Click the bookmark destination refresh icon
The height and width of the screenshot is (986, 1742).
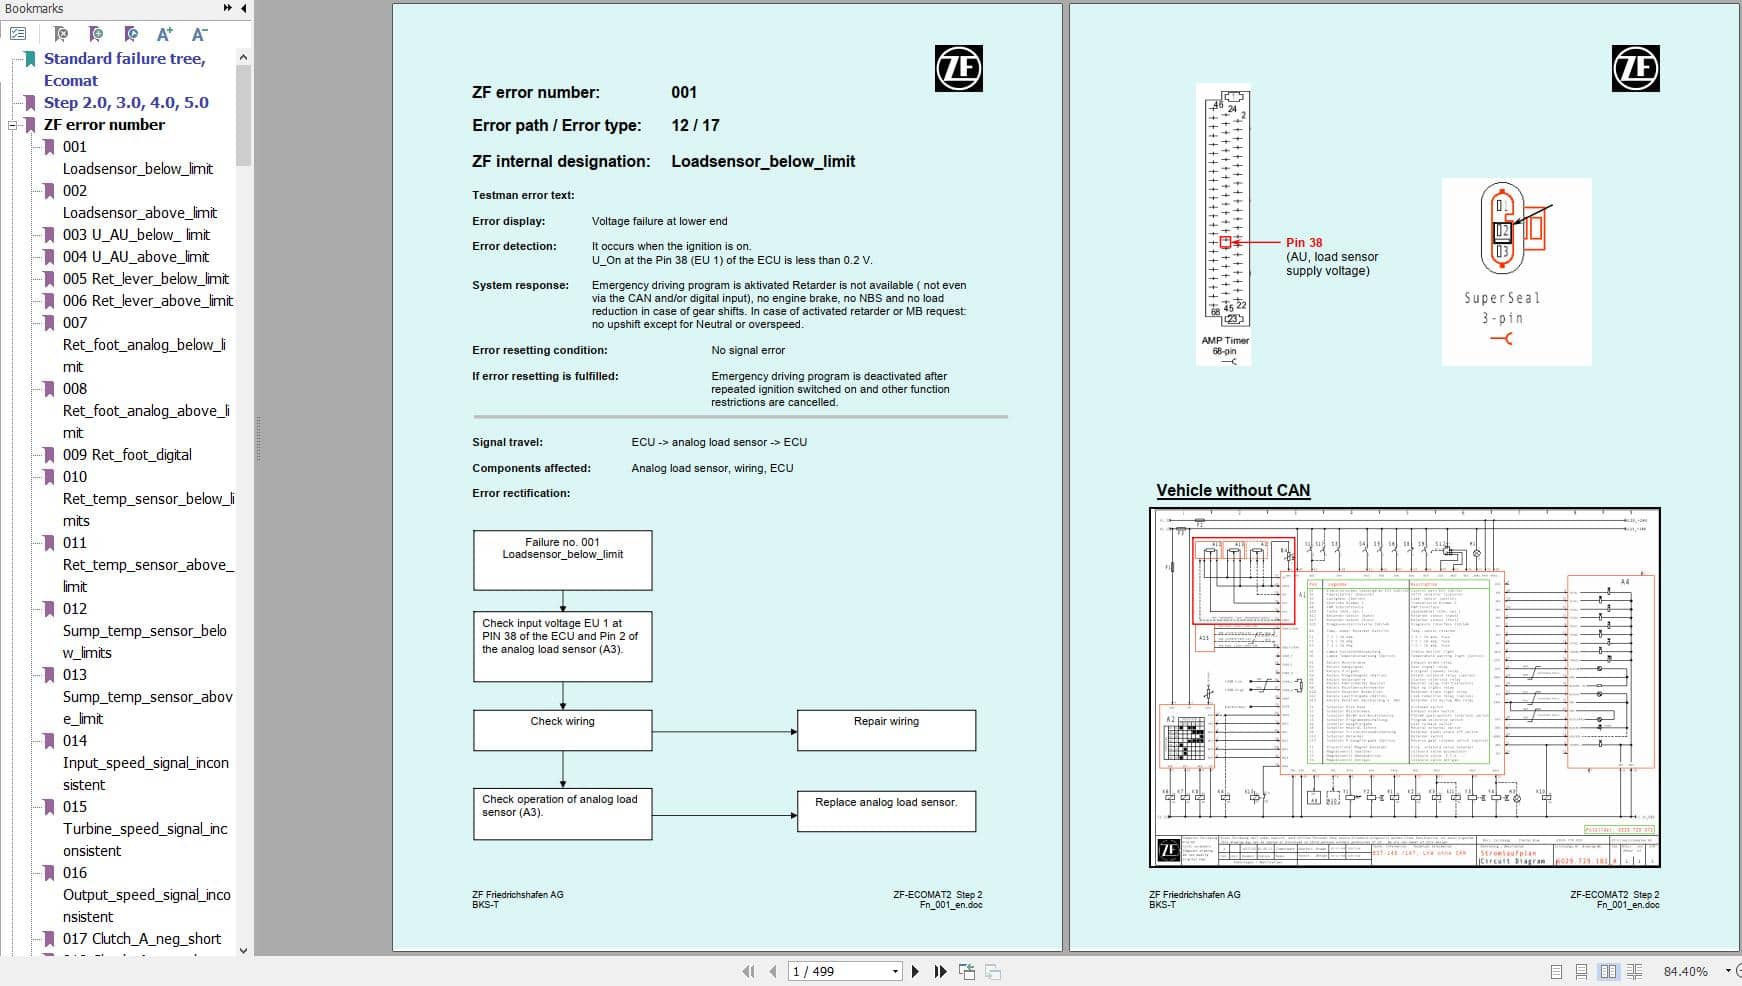coord(131,34)
